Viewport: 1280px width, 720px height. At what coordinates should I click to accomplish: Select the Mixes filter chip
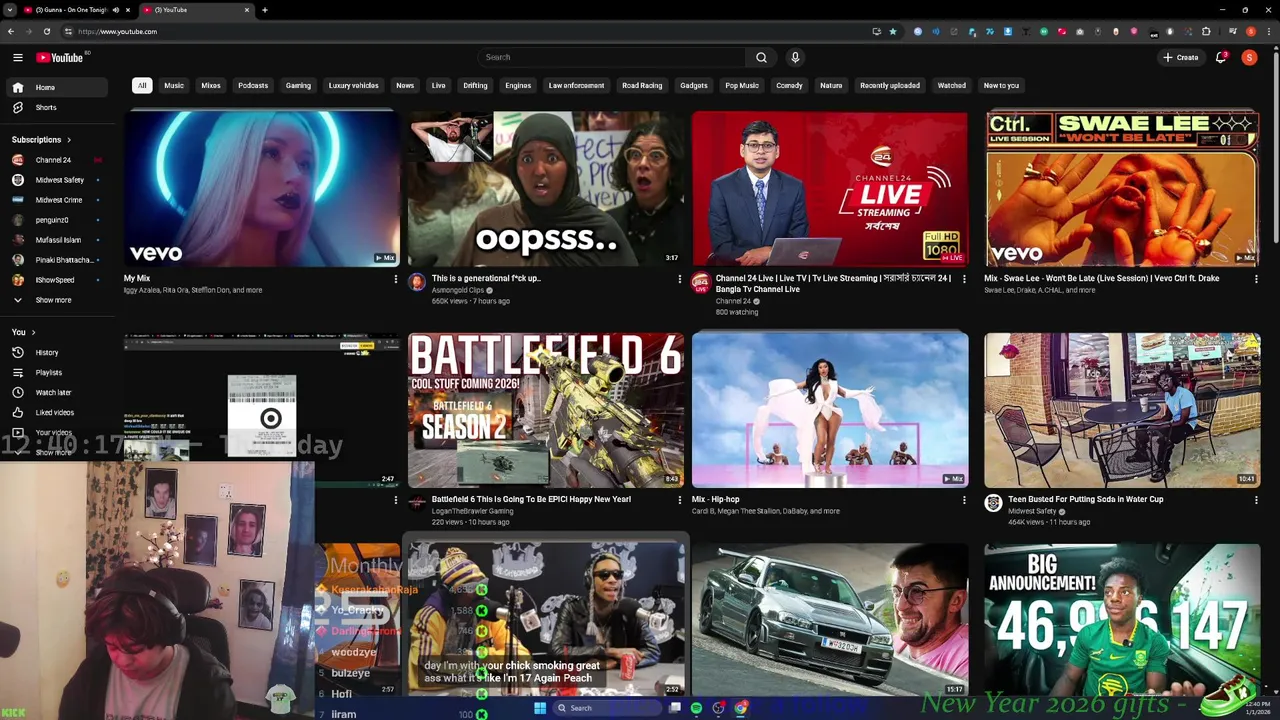211,86
